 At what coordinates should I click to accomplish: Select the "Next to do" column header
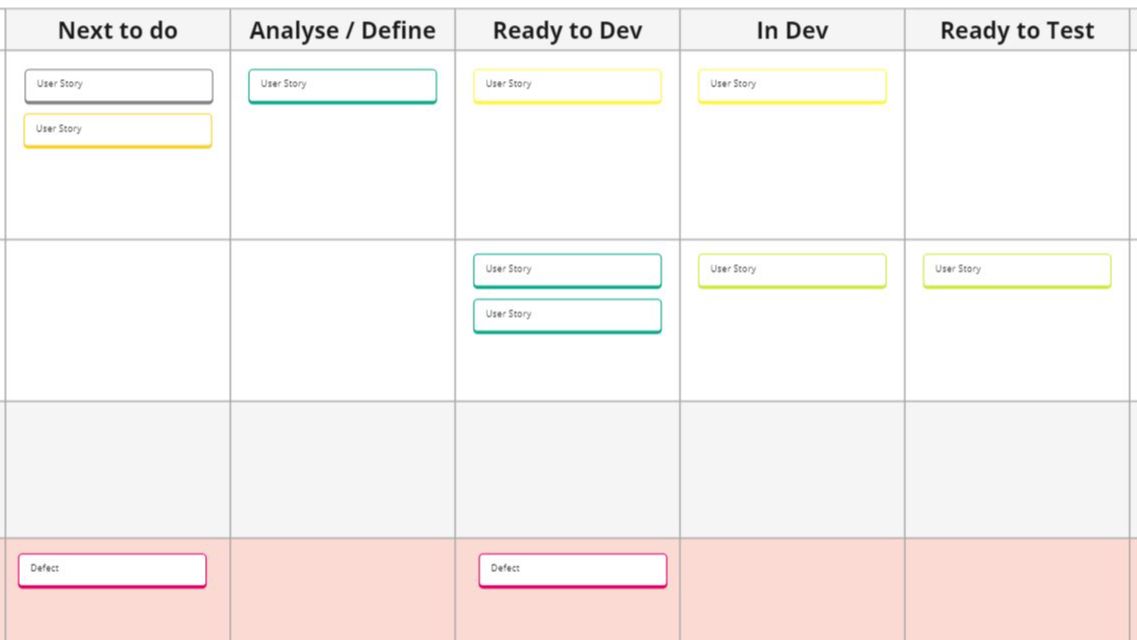(117, 30)
